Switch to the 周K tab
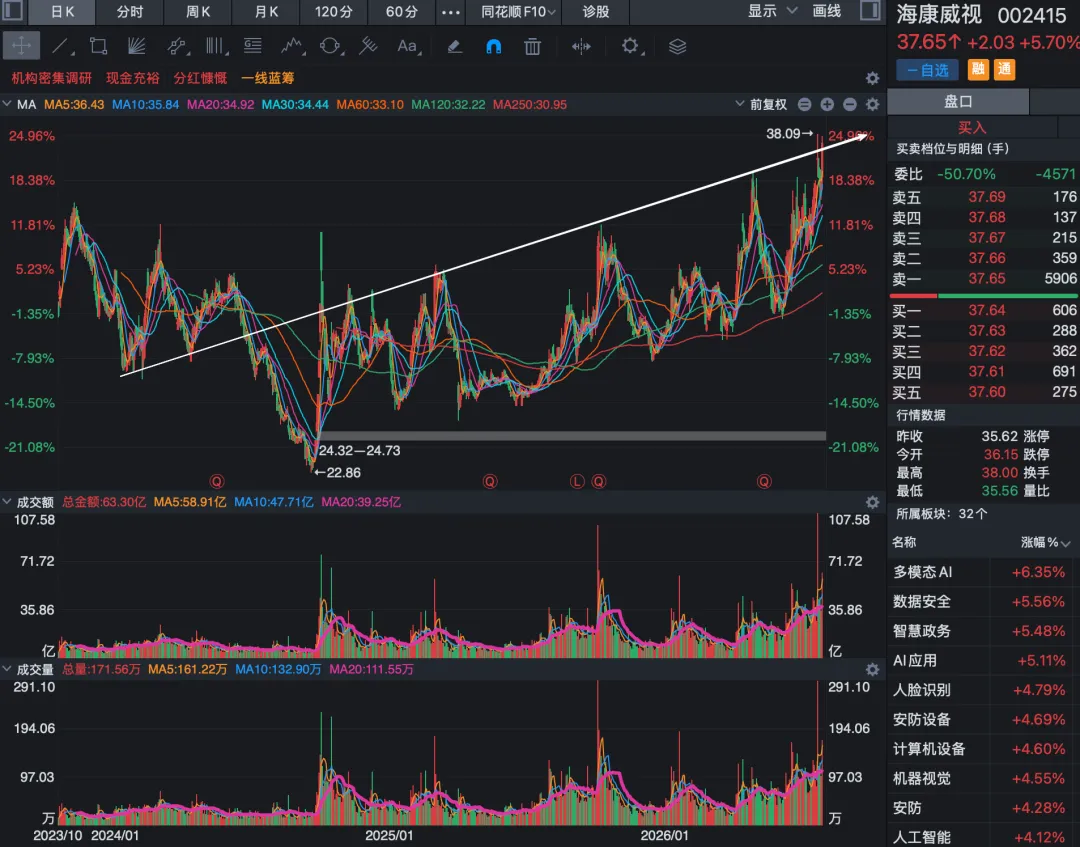This screenshot has width=1080, height=847. [198, 12]
